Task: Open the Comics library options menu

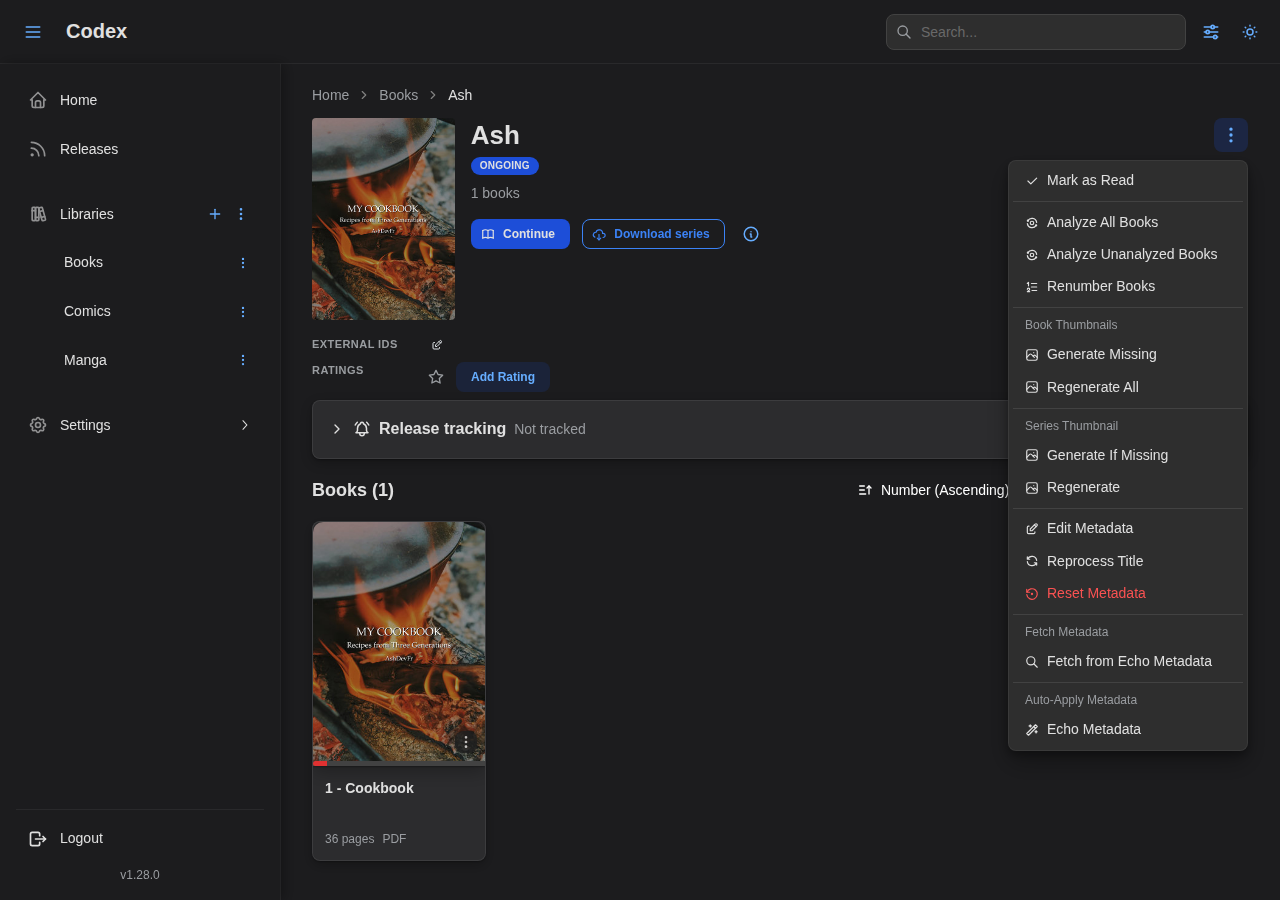Action: tap(242, 312)
